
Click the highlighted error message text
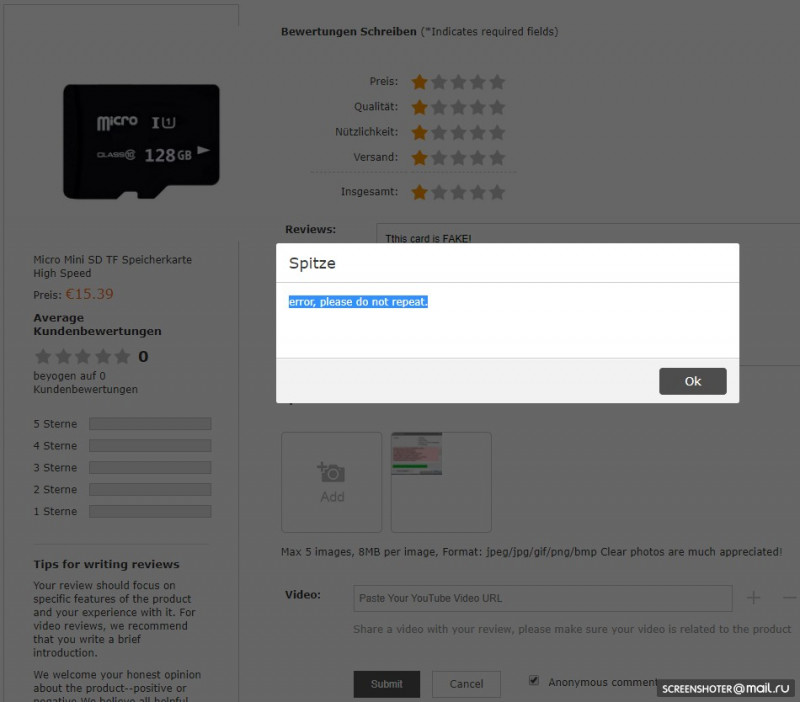[358, 302]
